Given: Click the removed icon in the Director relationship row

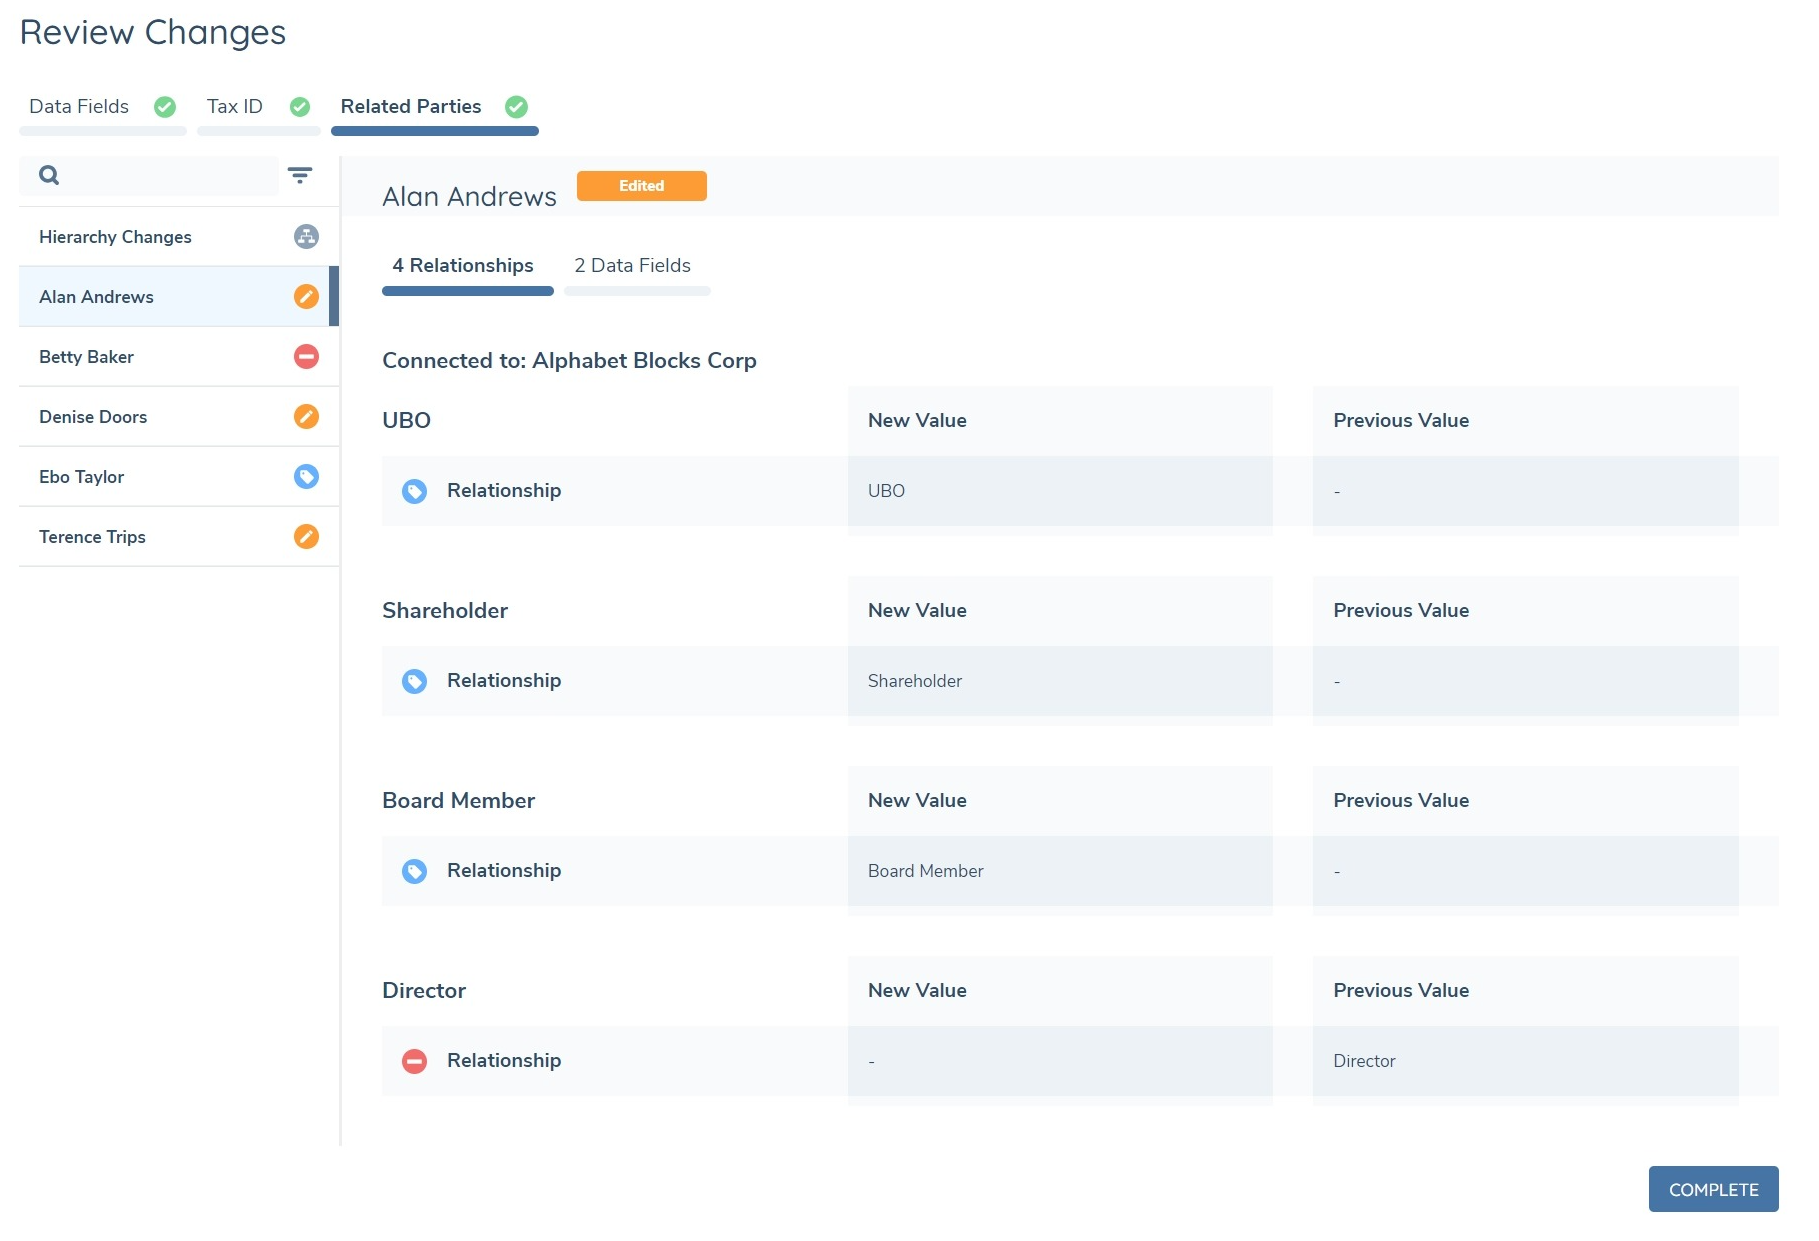Looking at the screenshot, I should tap(415, 1061).
